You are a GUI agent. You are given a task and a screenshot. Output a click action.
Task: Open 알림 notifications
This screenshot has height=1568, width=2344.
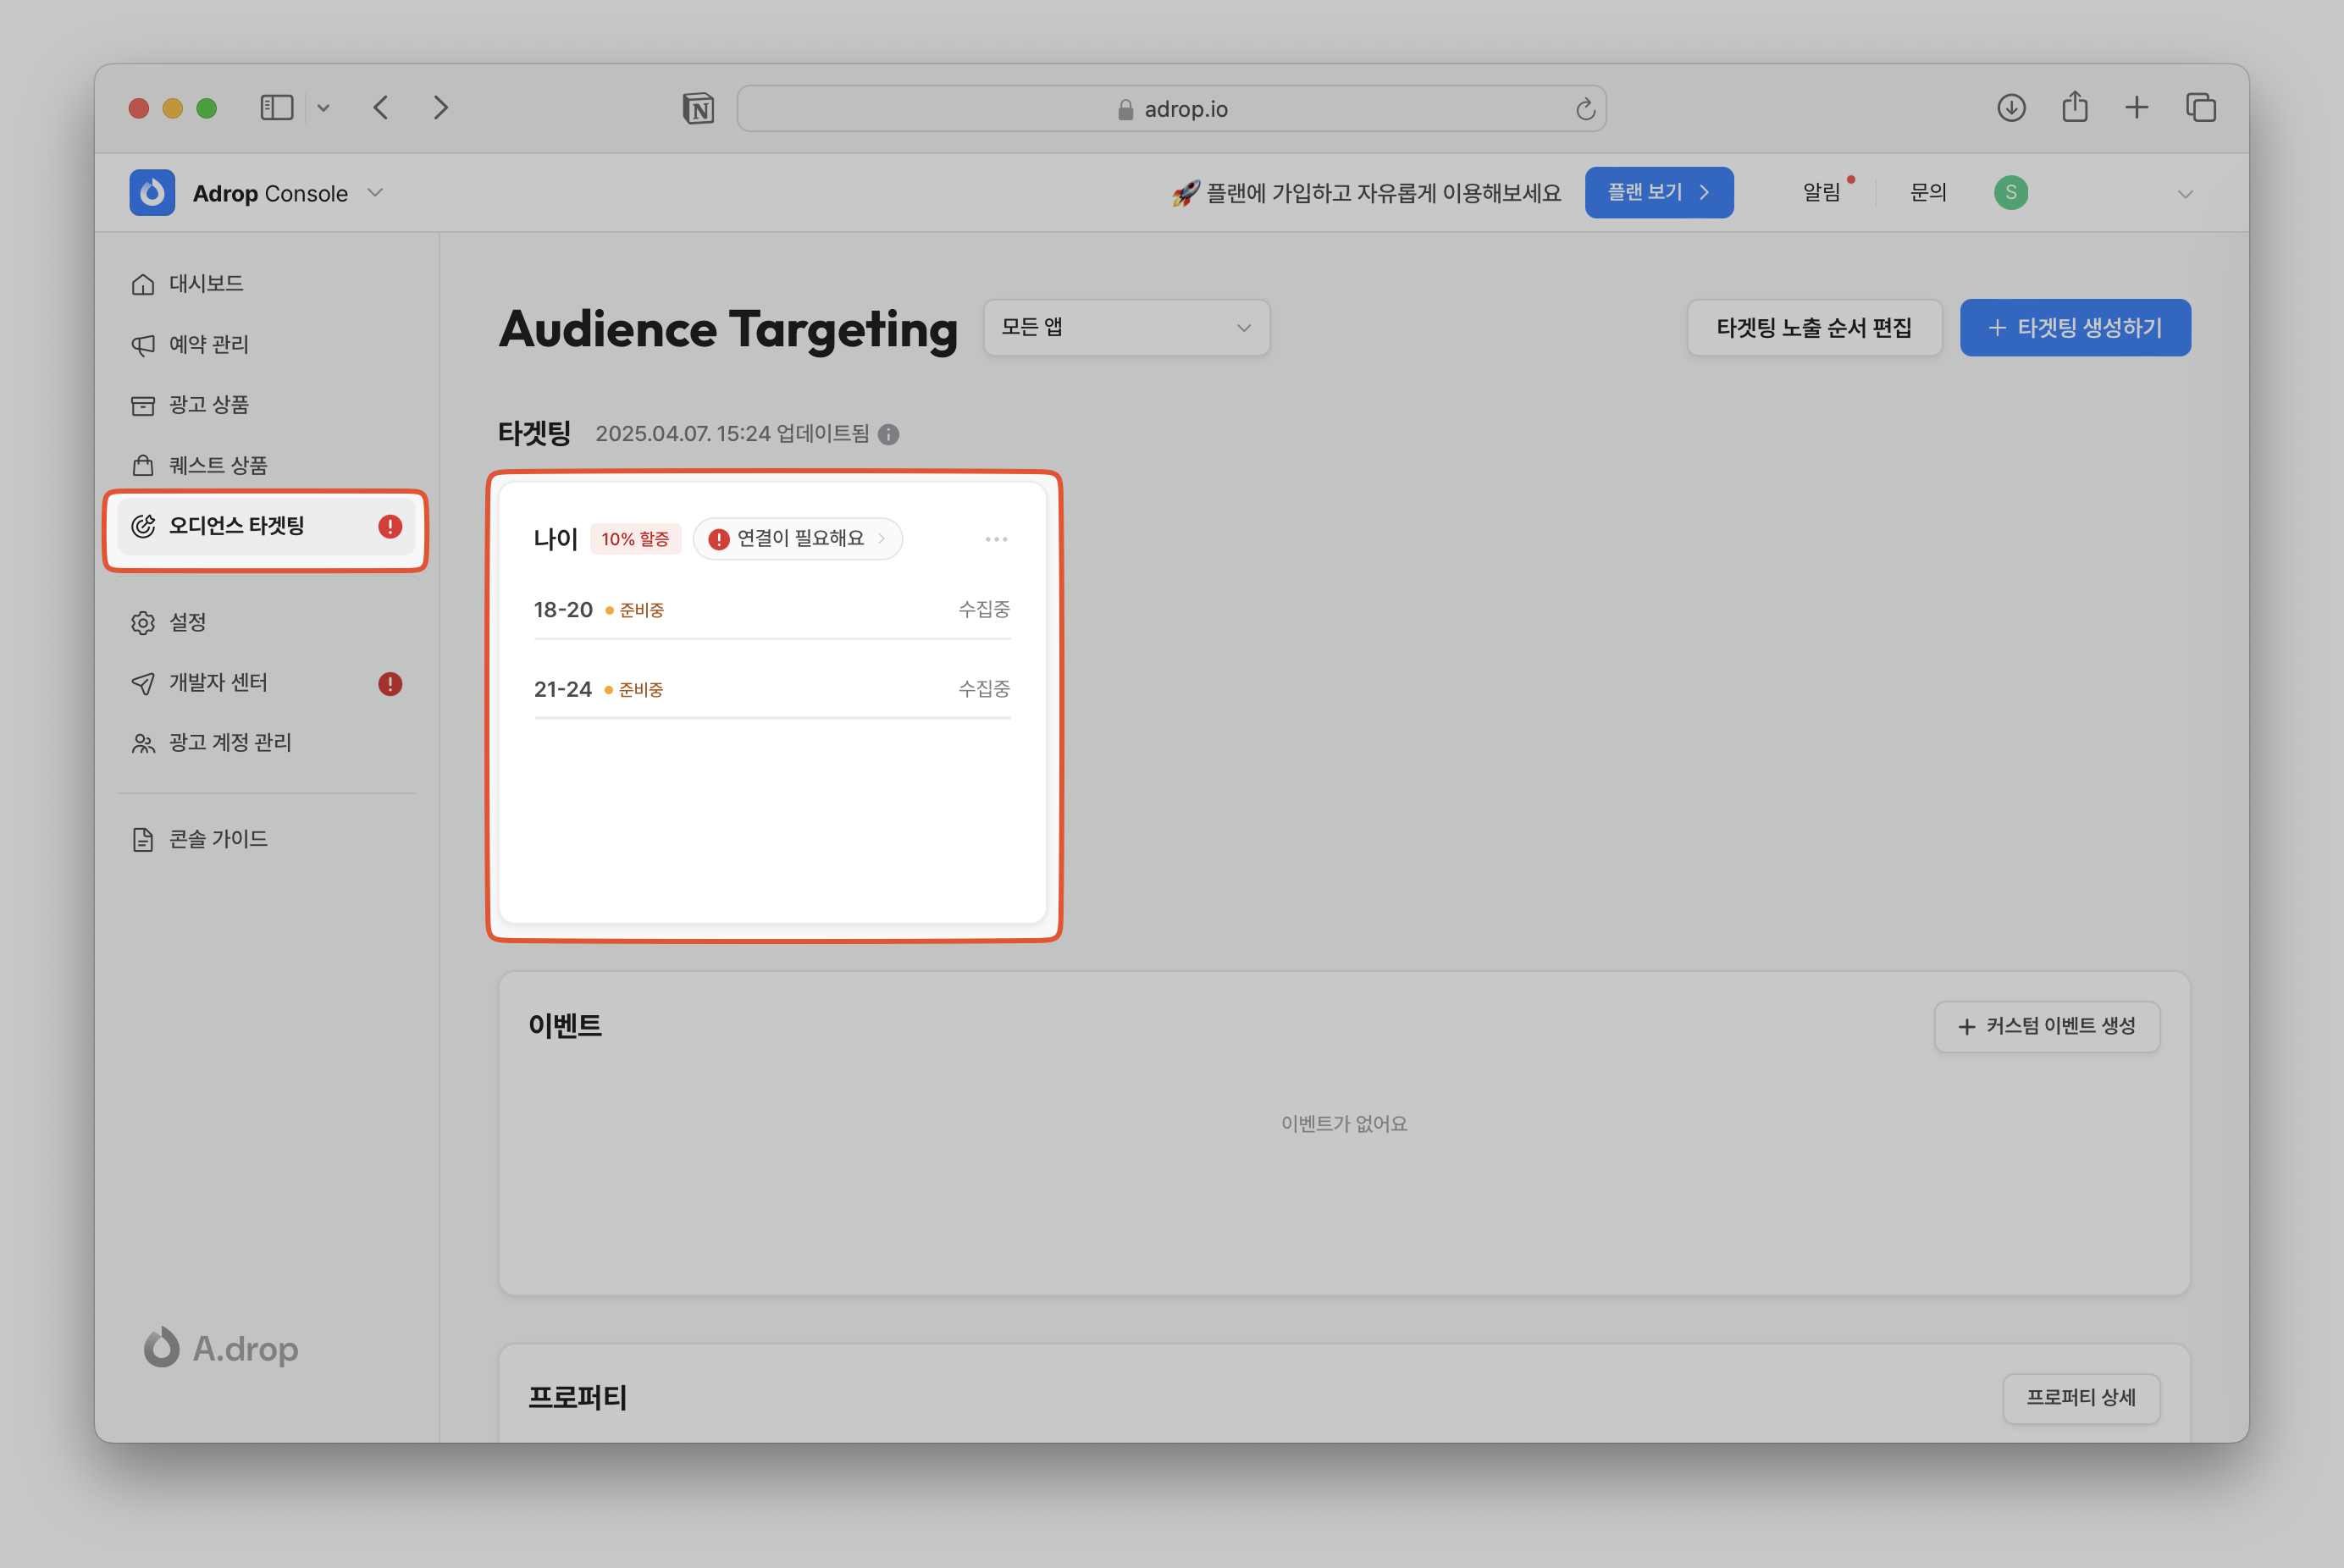coord(1821,192)
